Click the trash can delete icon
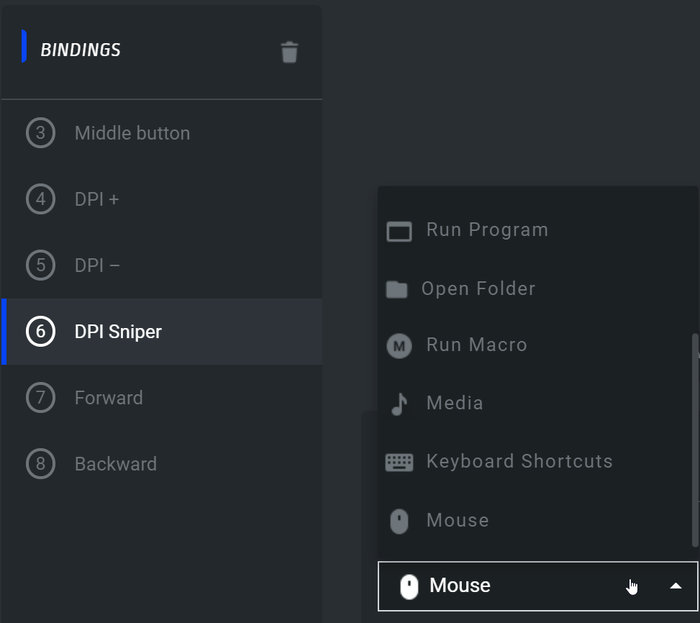This screenshot has height=623, width=700. pos(289,52)
